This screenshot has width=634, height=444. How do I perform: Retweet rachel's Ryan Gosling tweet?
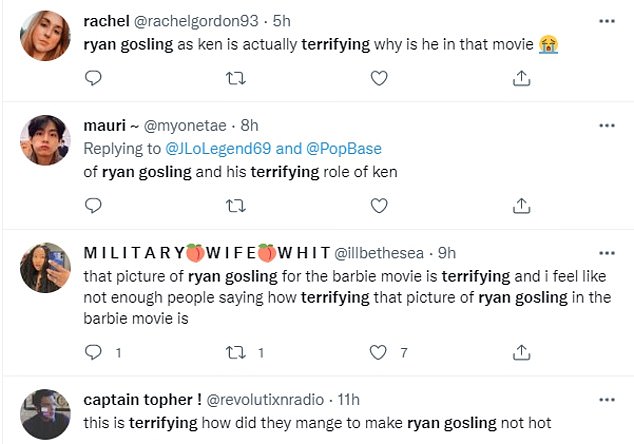pyautogui.click(x=235, y=78)
